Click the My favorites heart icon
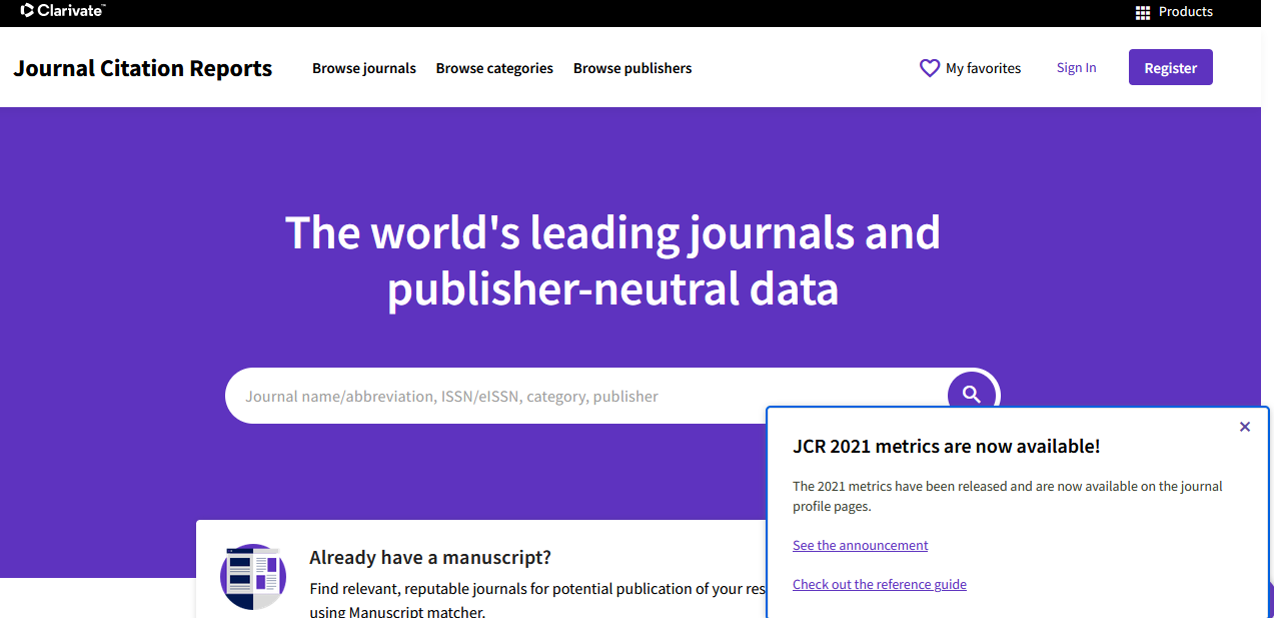This screenshot has height=618, width=1274. coord(929,68)
